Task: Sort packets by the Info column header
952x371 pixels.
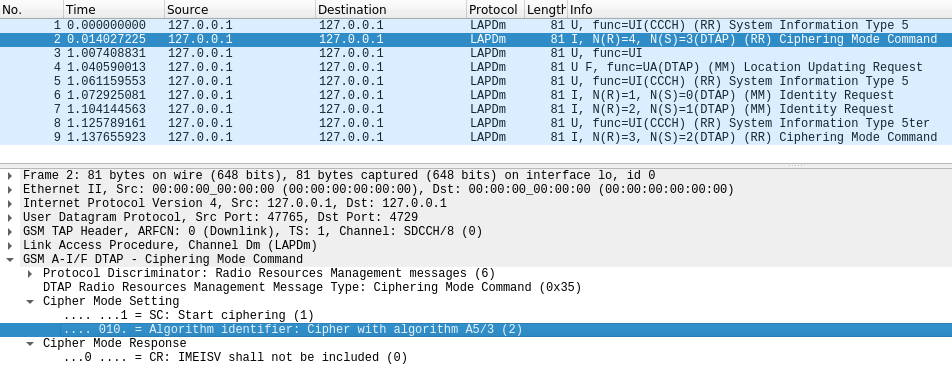Action: pos(760,9)
